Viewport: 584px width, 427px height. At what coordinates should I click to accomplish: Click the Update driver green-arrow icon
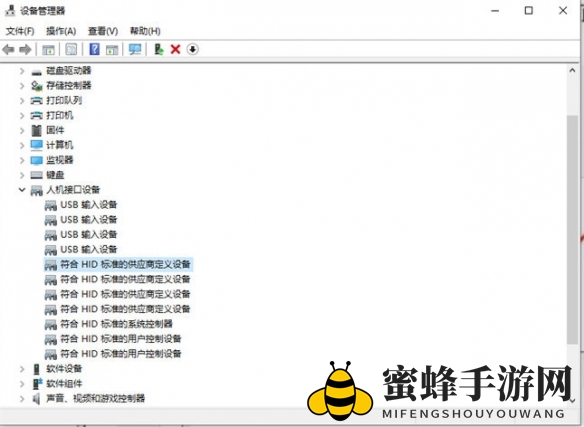(x=159, y=49)
